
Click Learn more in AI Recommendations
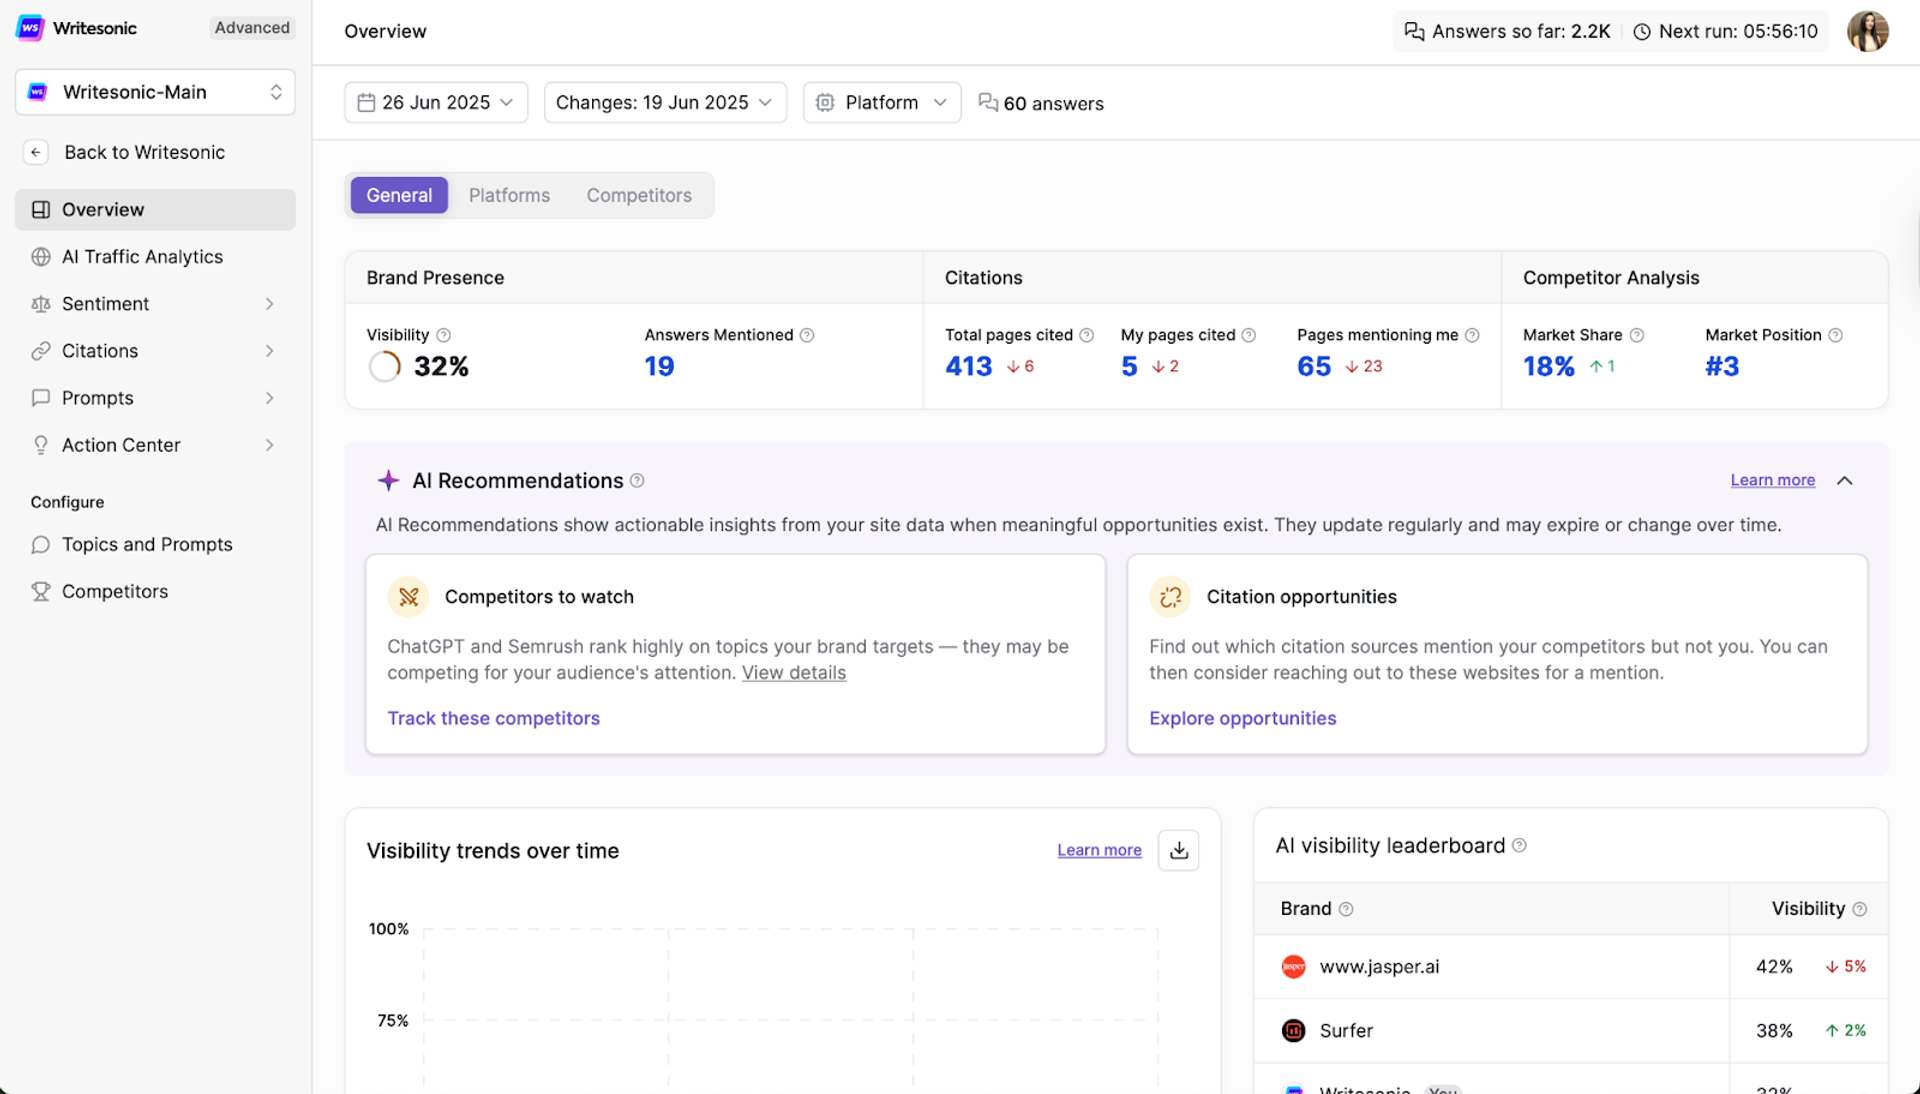click(1772, 480)
